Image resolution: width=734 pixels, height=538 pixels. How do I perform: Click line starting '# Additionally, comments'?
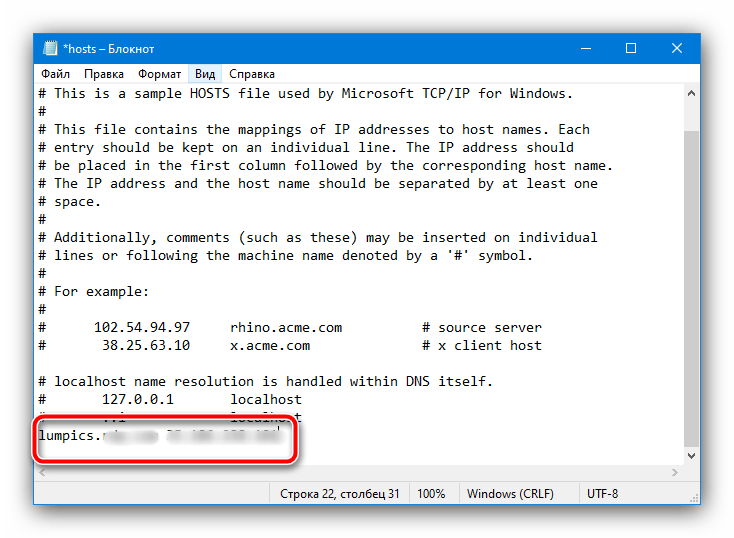(x=318, y=237)
